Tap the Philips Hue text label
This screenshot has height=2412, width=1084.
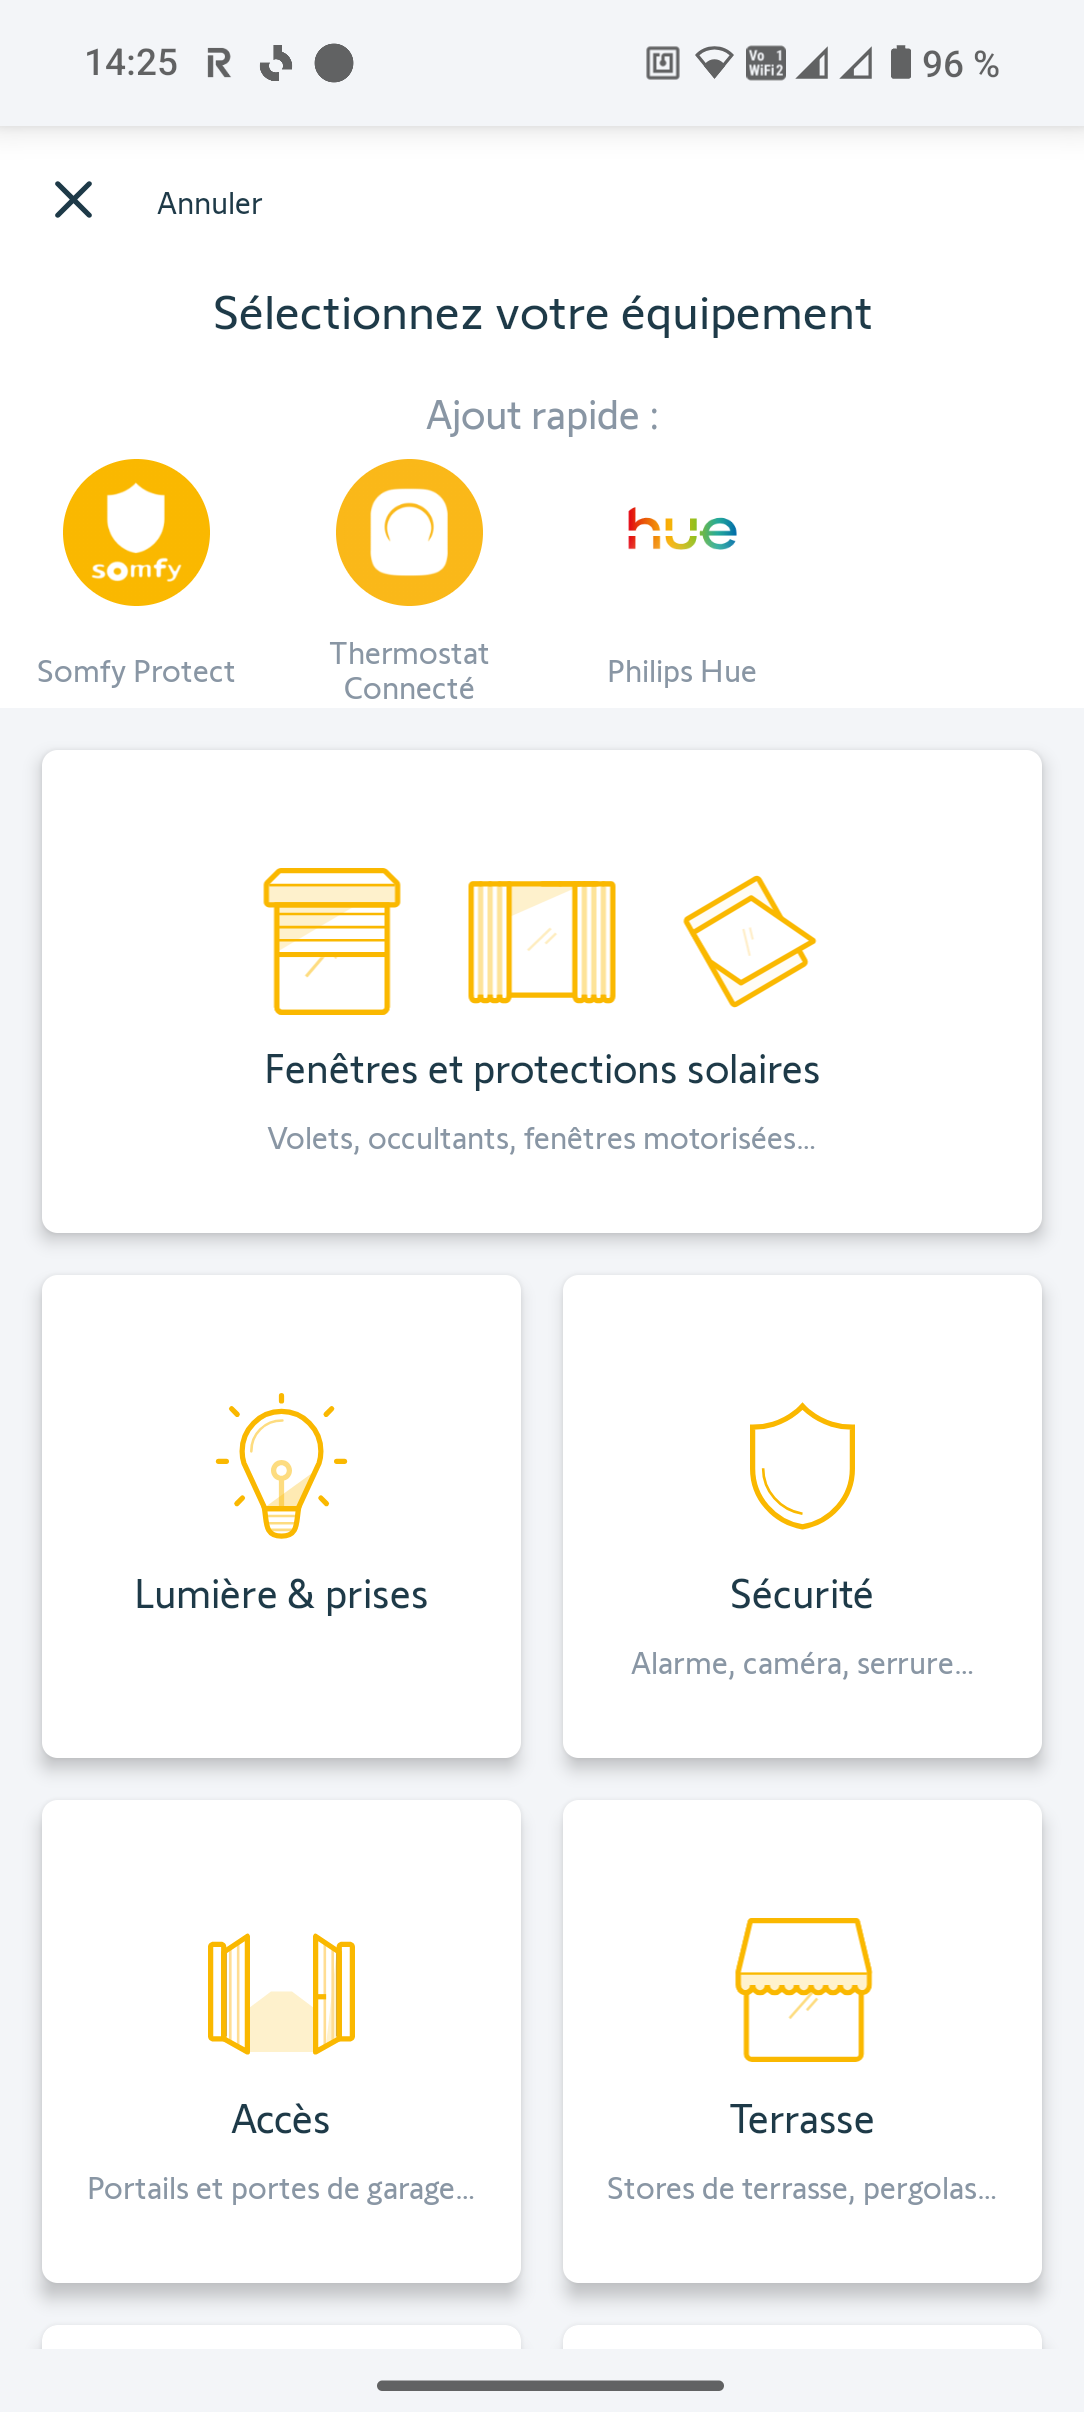[682, 671]
